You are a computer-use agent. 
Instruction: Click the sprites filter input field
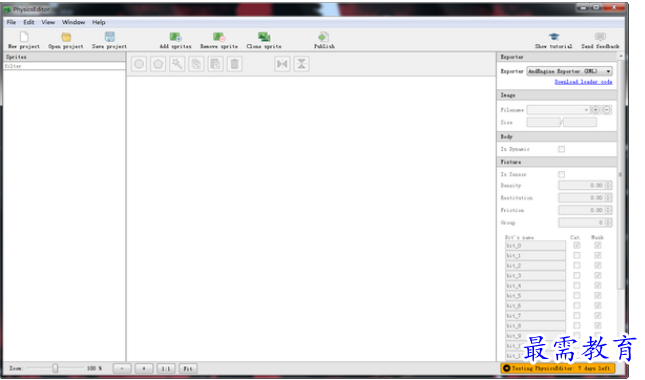click(x=64, y=66)
